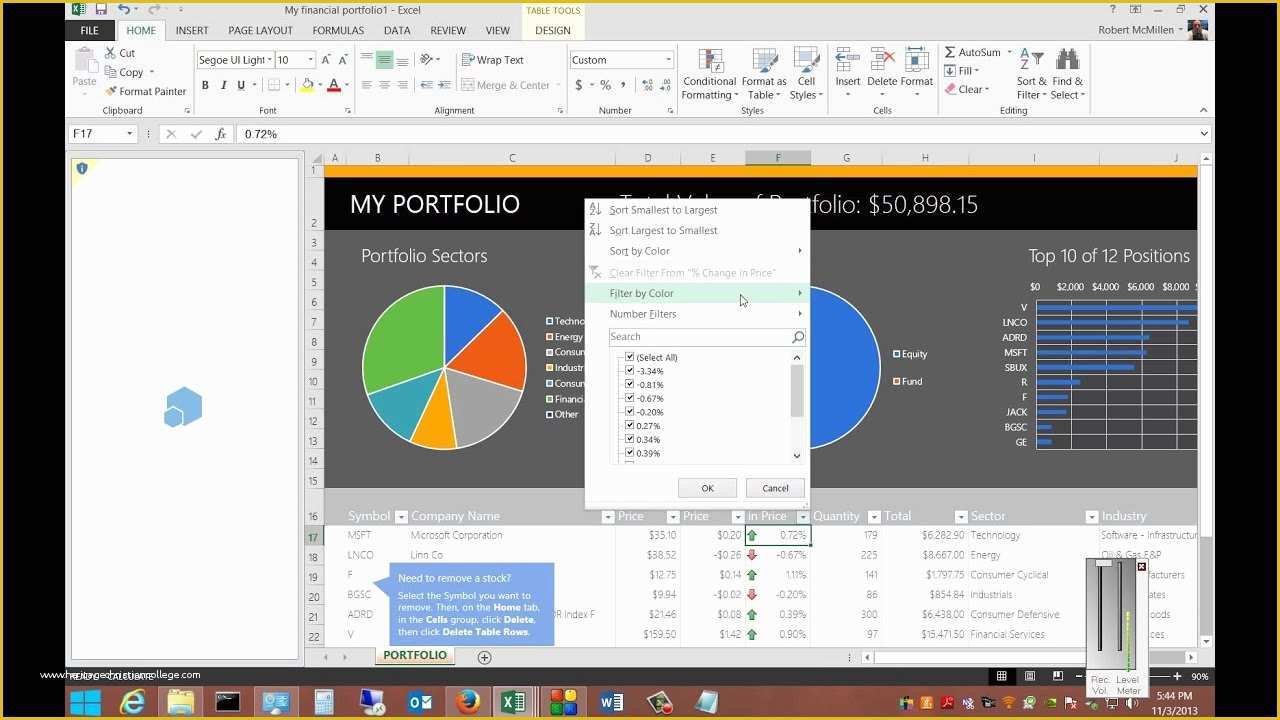Click OK in filter menu
Screen dimensions: 1280x720
(707, 488)
